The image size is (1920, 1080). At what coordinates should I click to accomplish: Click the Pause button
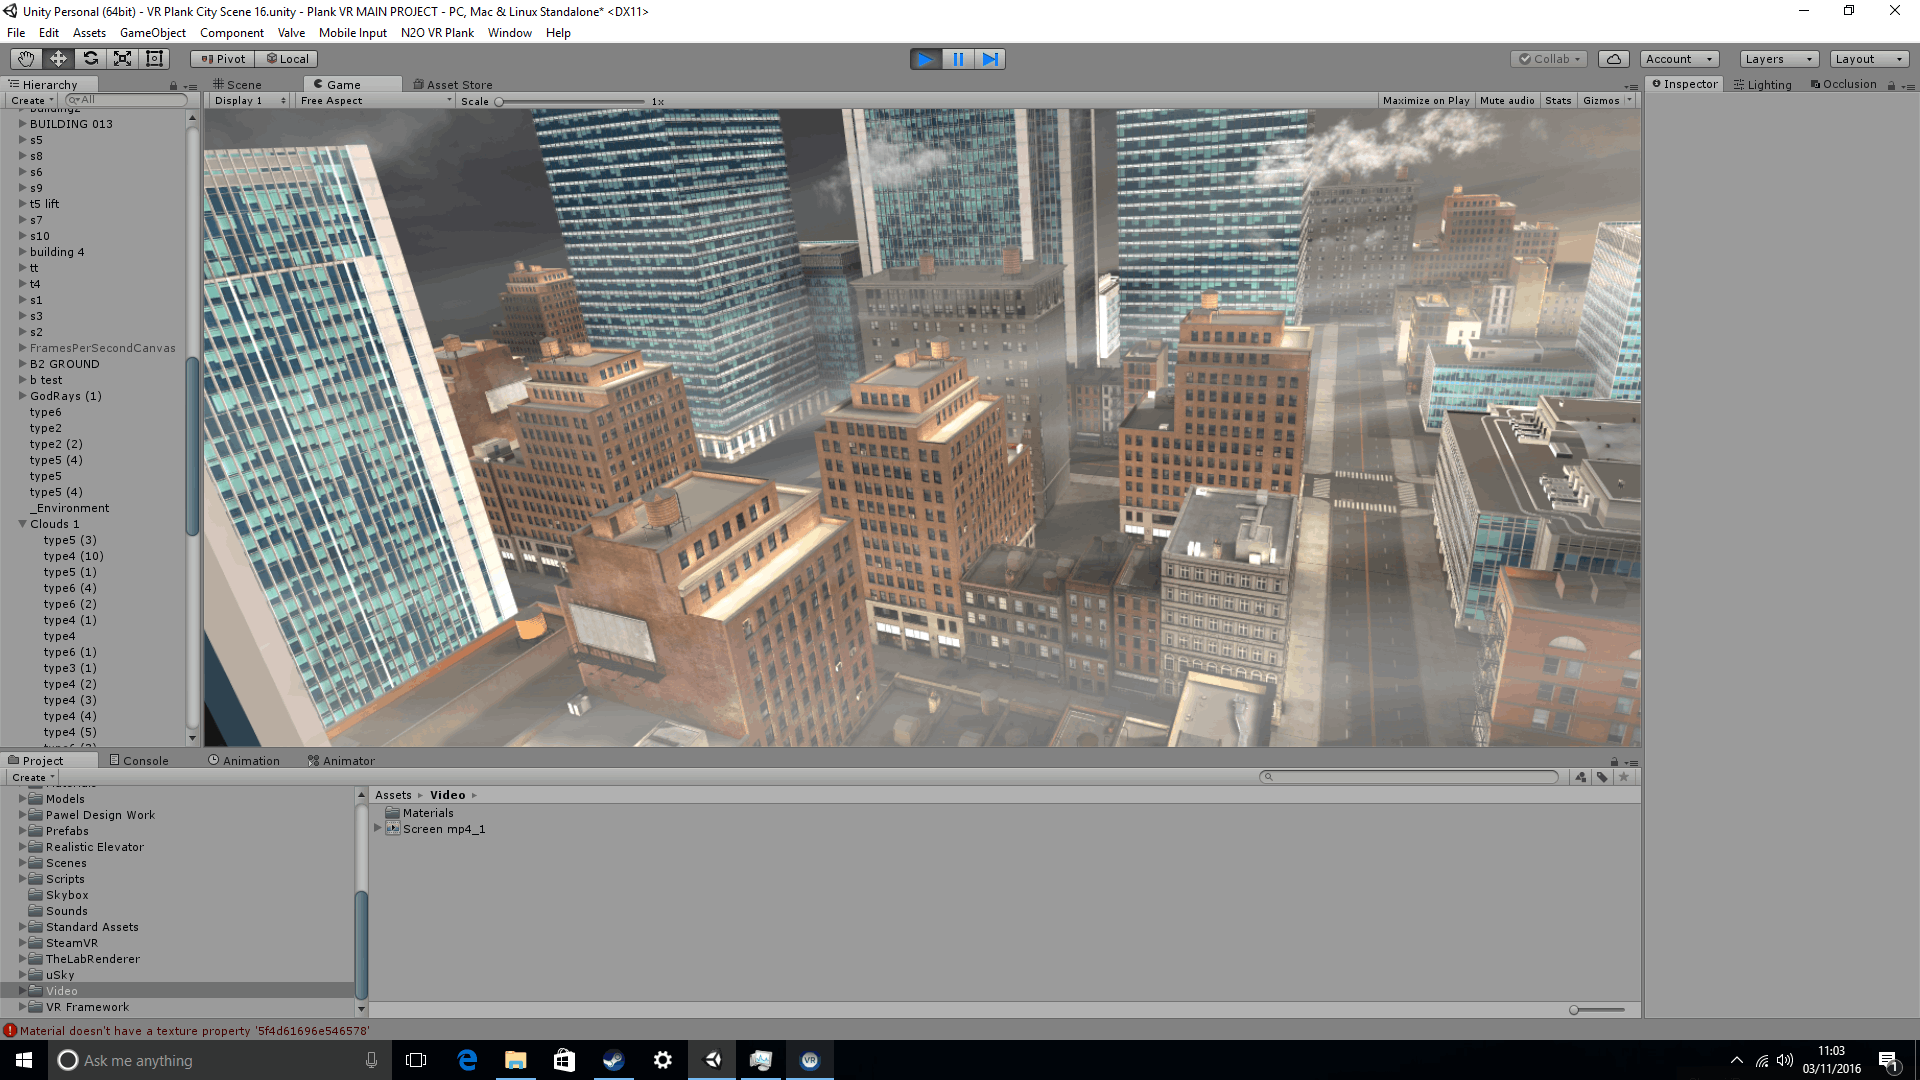(958, 59)
